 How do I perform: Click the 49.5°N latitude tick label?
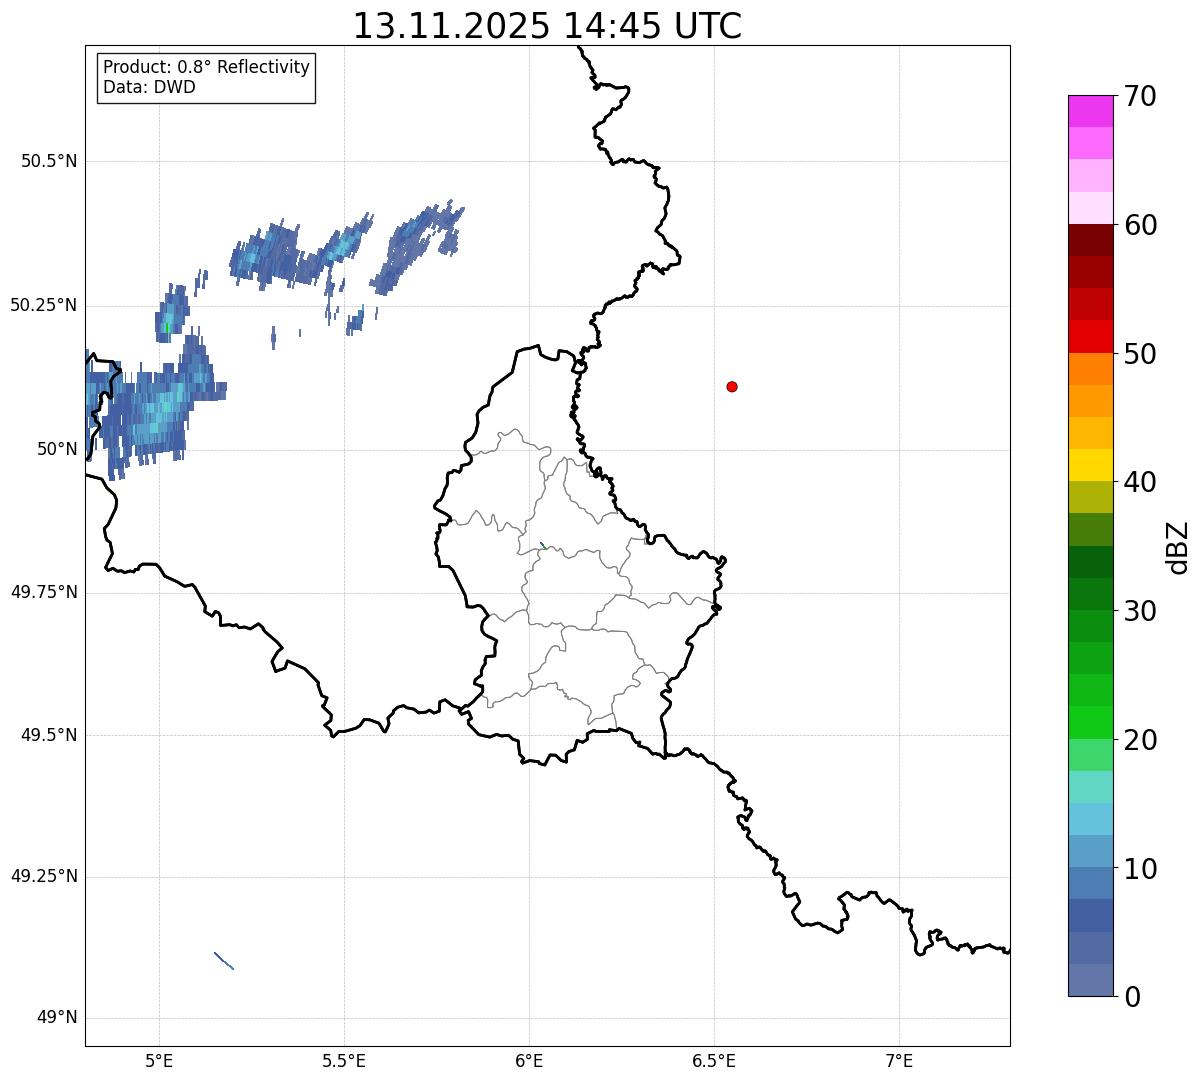pyautogui.click(x=48, y=735)
